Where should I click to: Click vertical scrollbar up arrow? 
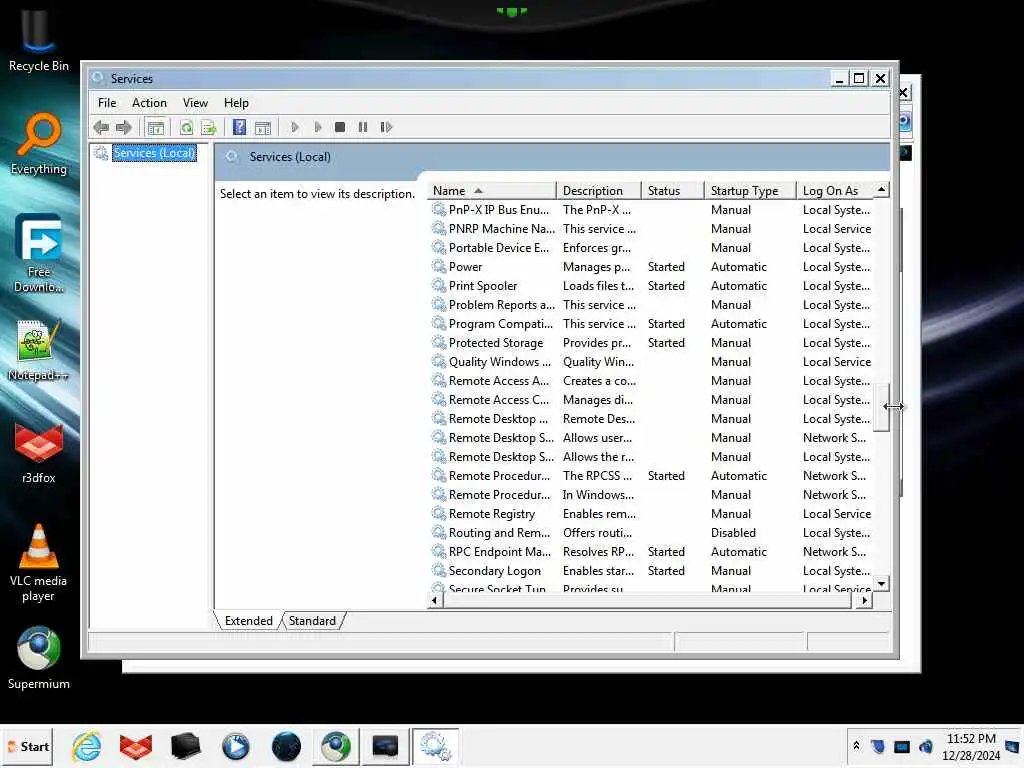click(x=882, y=190)
